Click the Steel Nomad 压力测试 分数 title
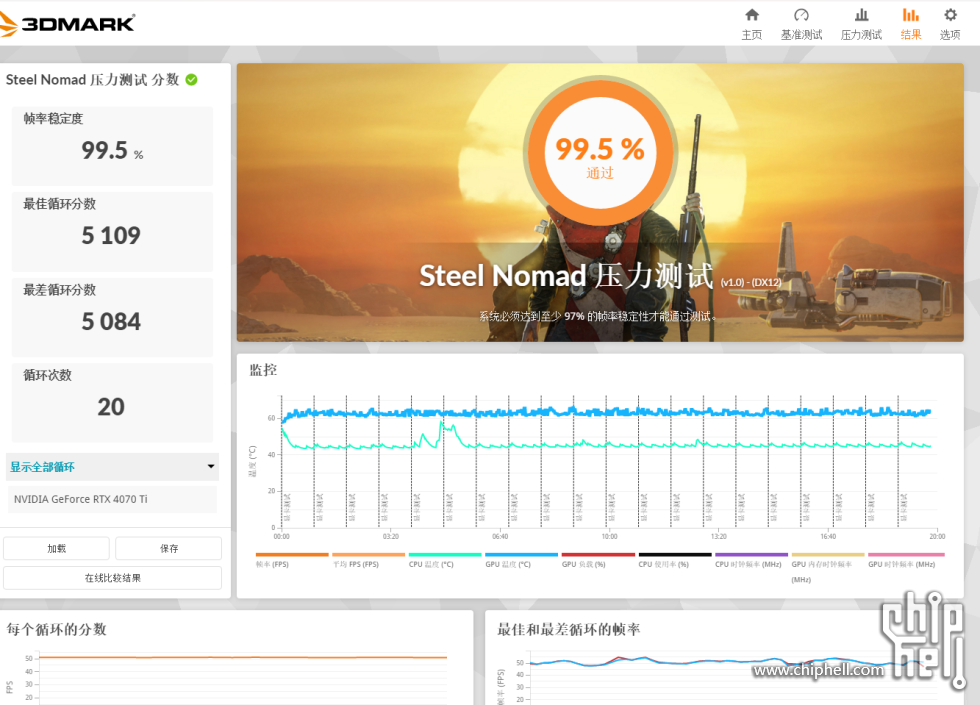 (x=92, y=79)
